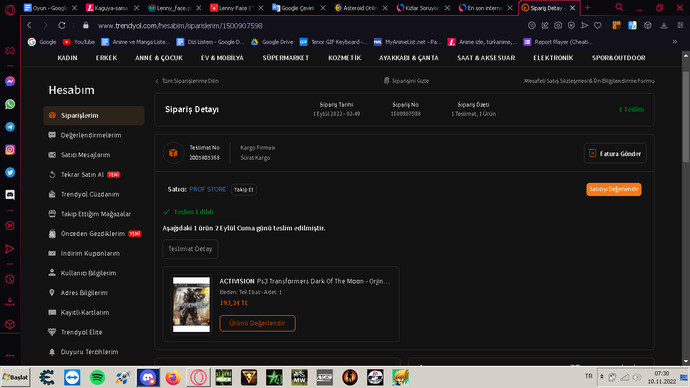
Task: Open the tab search magnifier icon
Action: point(619,7)
